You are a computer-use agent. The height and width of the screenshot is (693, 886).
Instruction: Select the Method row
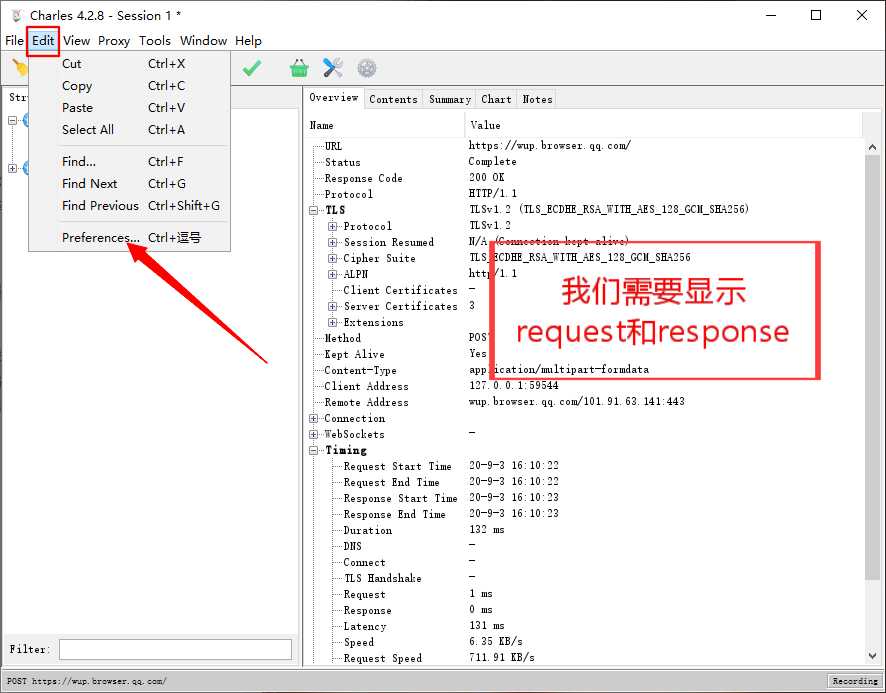585,338
